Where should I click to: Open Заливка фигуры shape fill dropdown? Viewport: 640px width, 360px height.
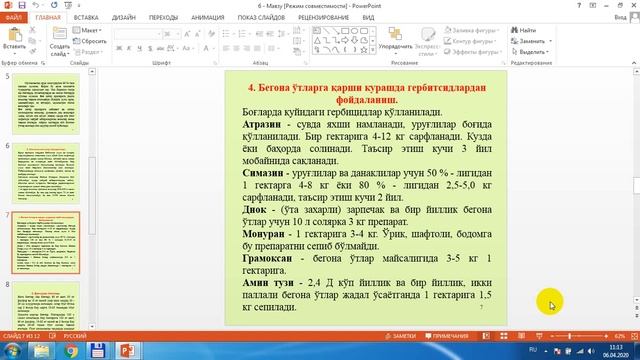point(472,30)
